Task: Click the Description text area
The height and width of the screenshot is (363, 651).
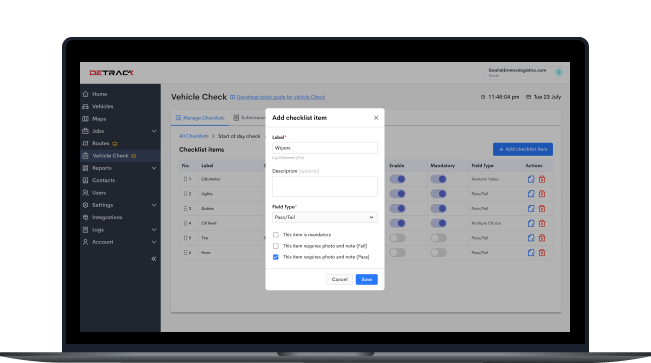Action: [x=325, y=186]
